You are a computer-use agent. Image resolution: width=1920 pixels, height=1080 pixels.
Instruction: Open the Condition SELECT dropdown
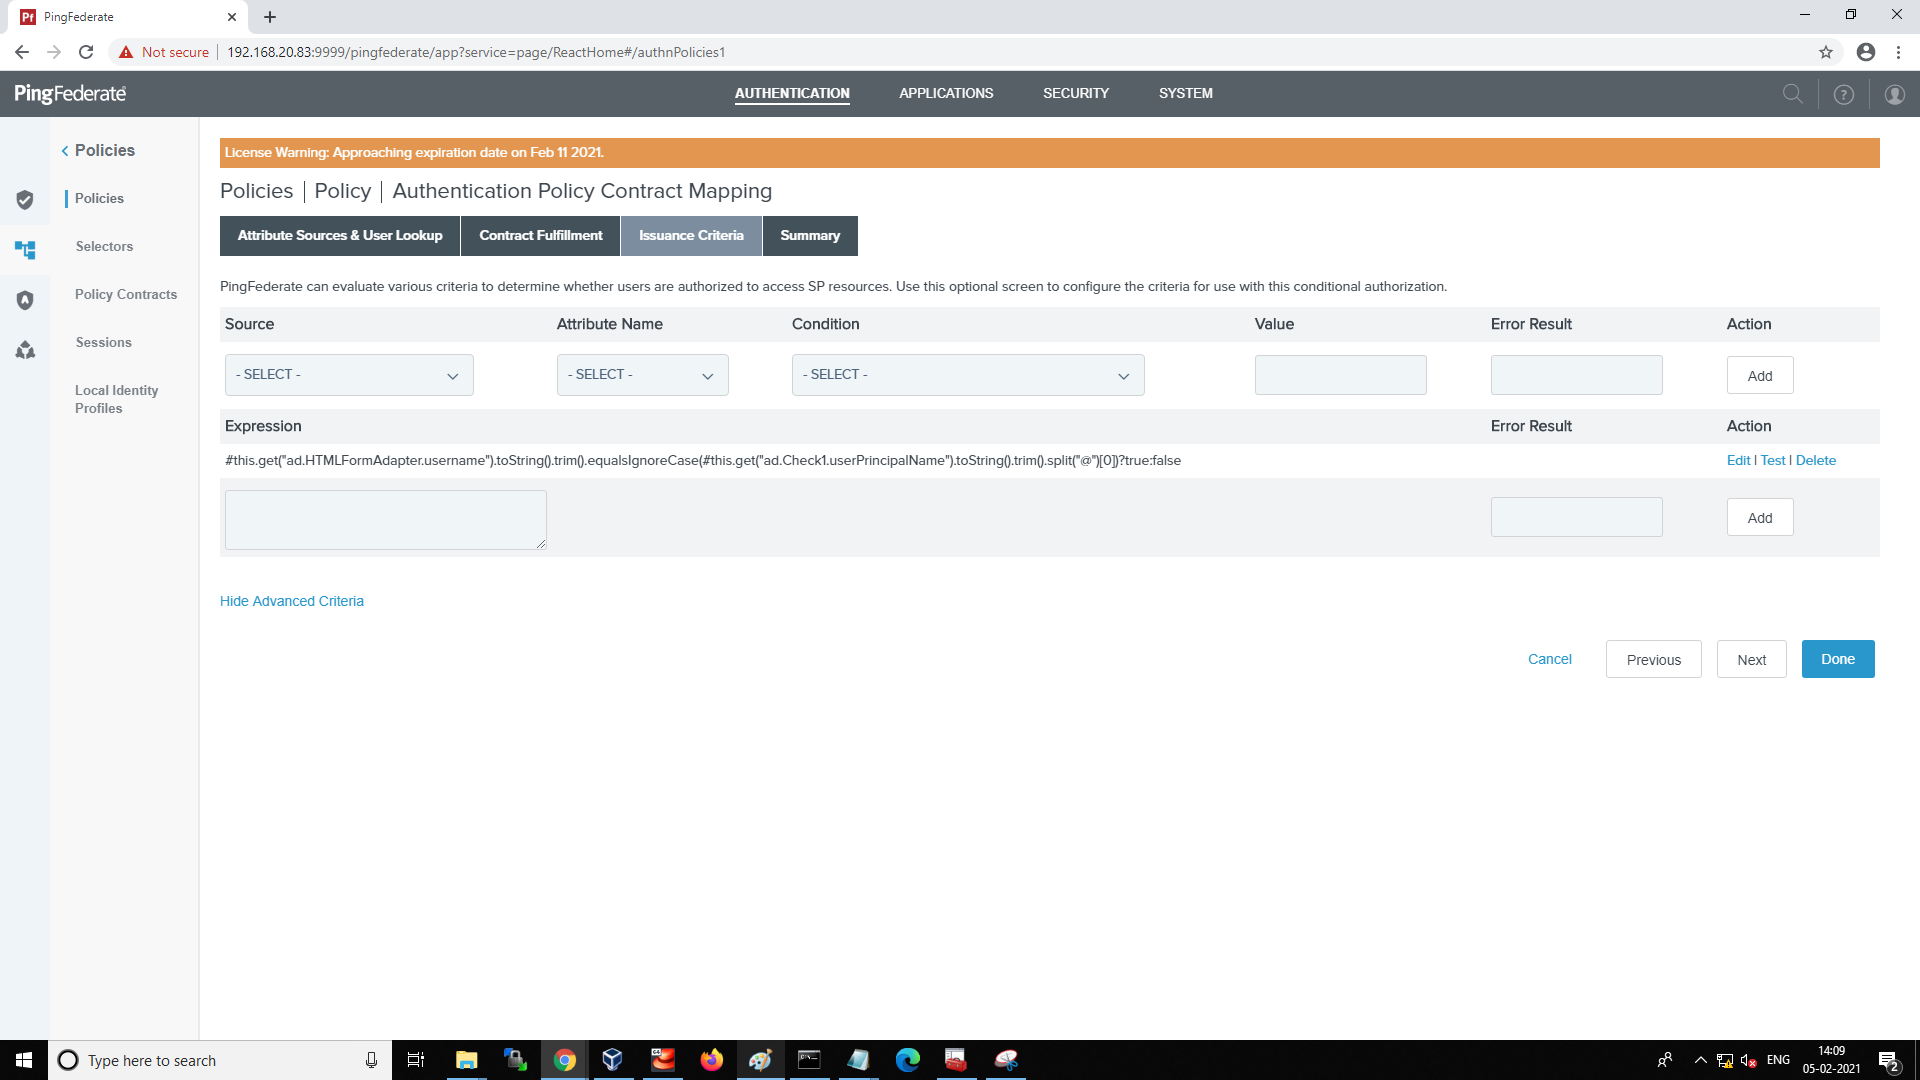click(x=968, y=375)
